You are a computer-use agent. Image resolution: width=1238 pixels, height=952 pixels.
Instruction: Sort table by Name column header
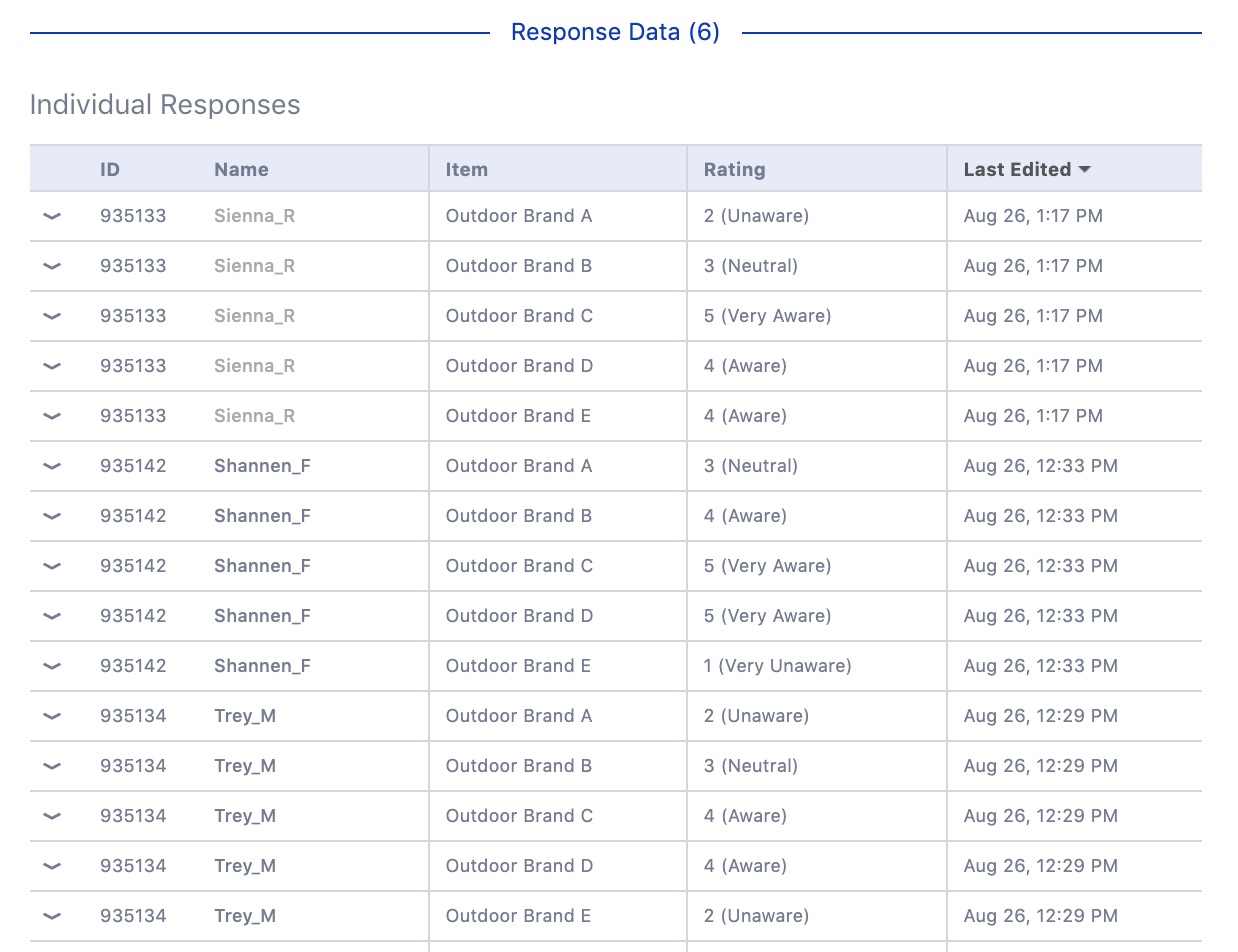pos(241,169)
